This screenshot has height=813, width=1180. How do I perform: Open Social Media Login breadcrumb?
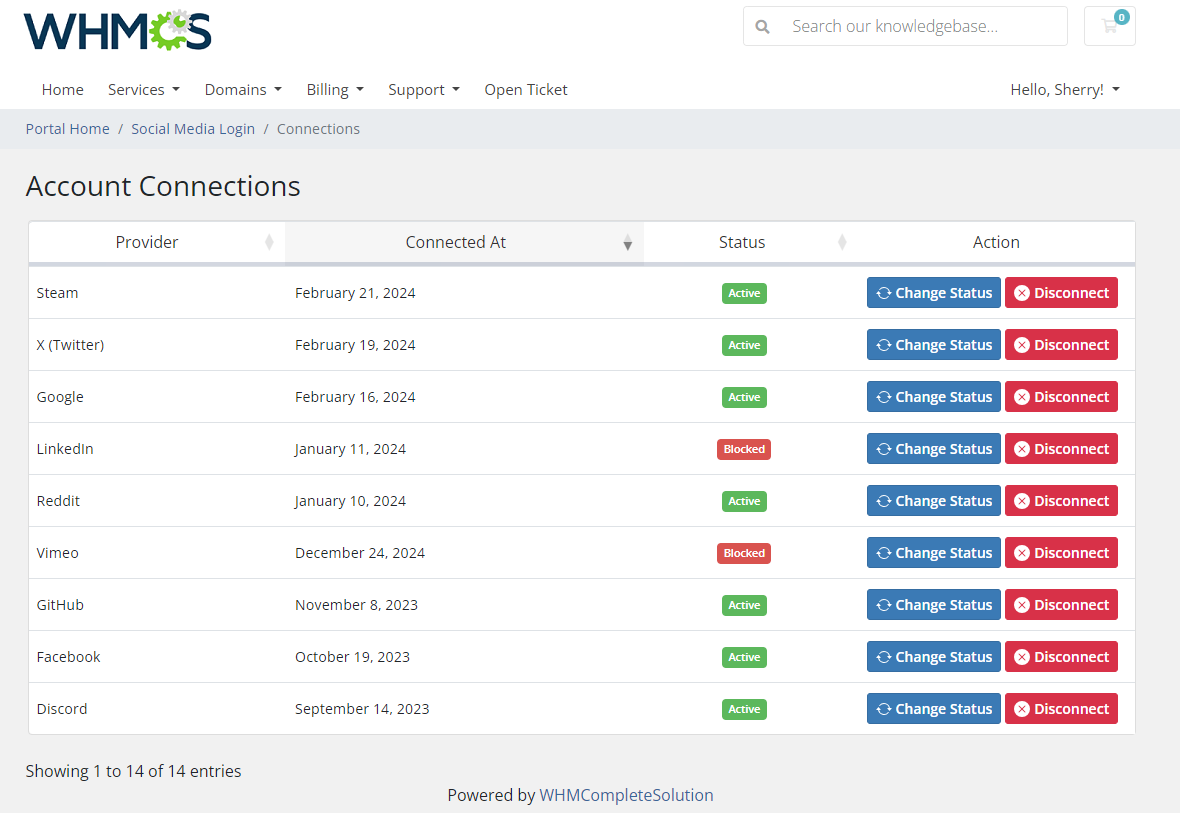point(193,129)
